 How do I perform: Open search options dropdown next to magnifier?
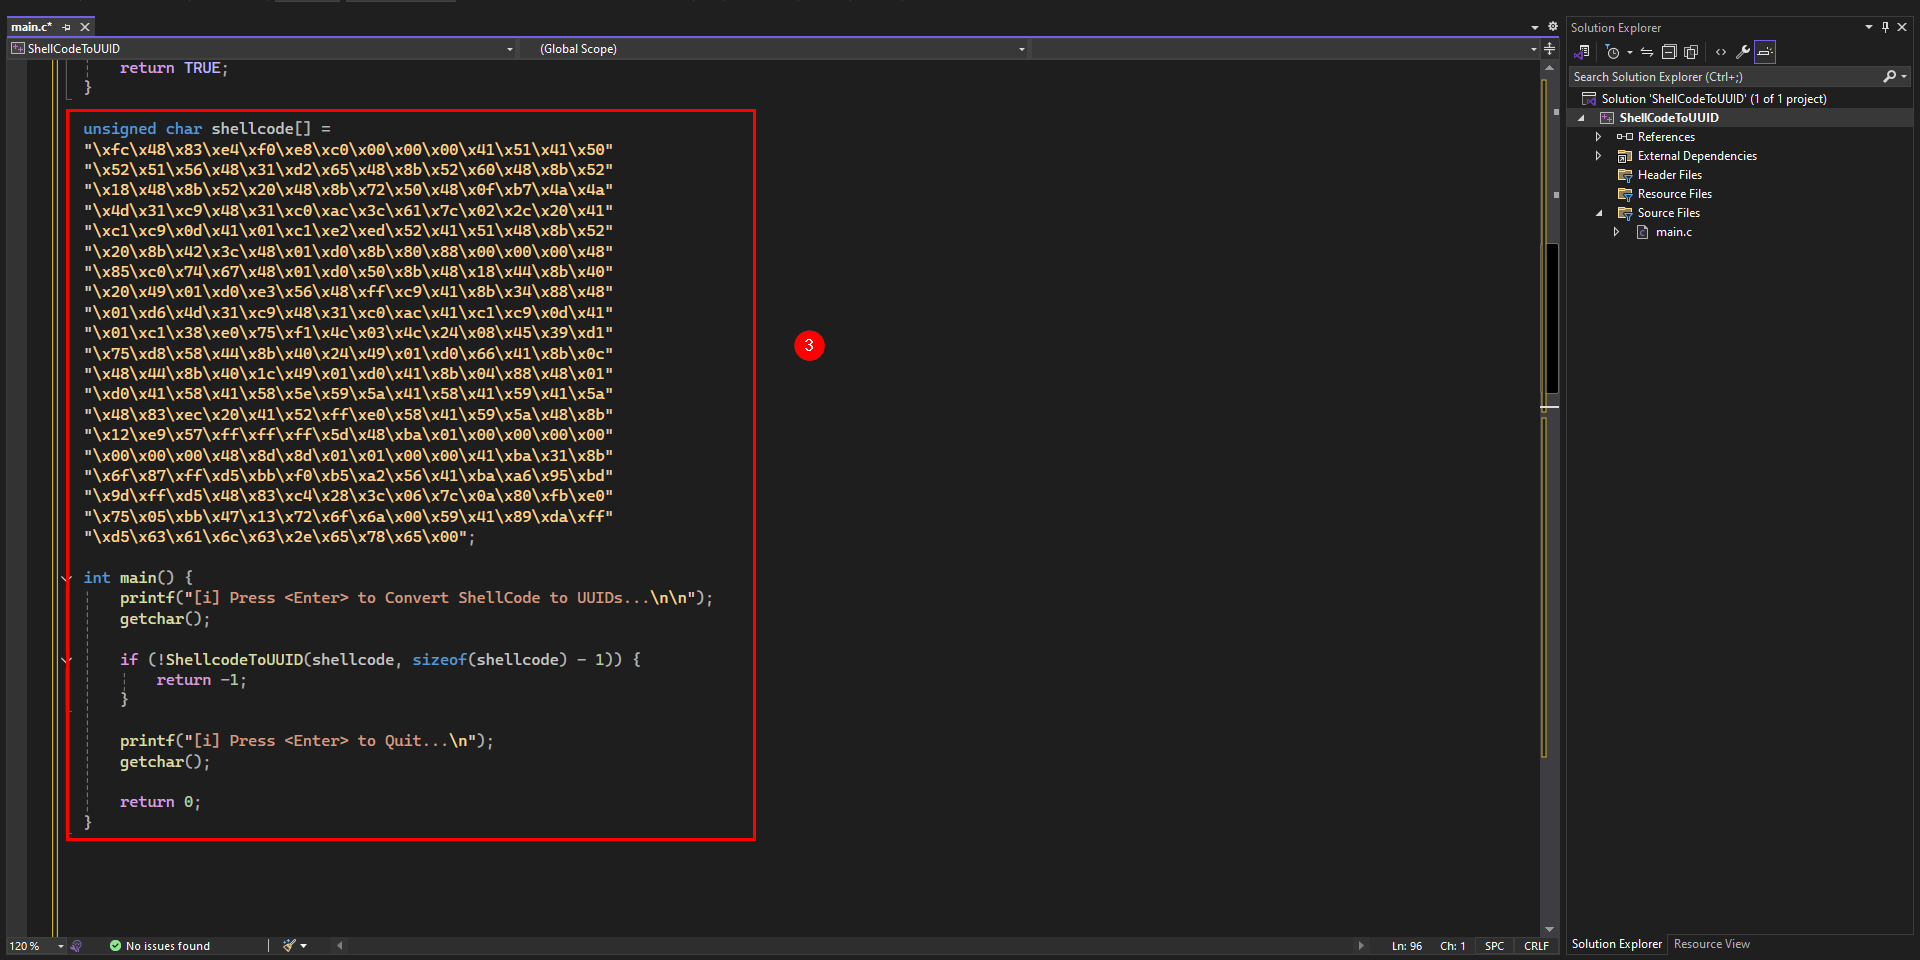tap(1904, 77)
